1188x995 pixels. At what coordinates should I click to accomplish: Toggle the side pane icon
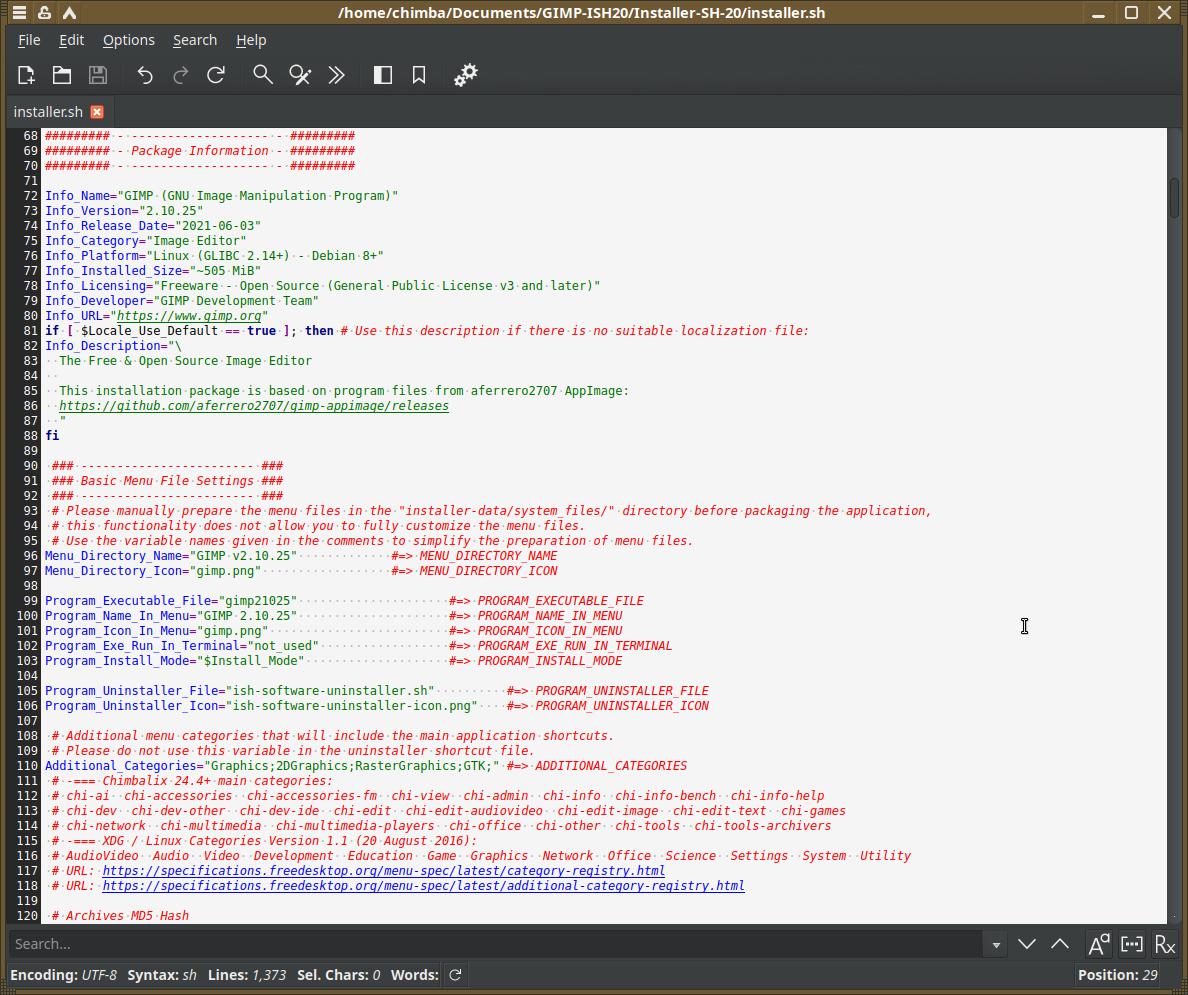[x=383, y=75]
